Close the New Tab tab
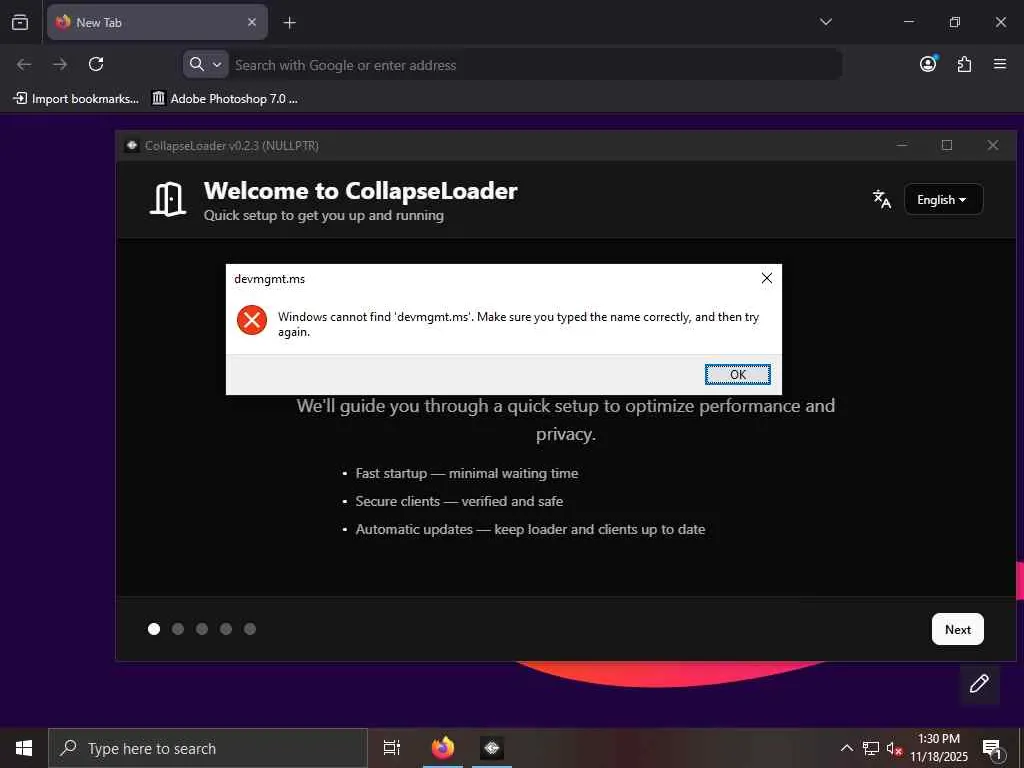This screenshot has height=768, width=1024. [252, 22]
